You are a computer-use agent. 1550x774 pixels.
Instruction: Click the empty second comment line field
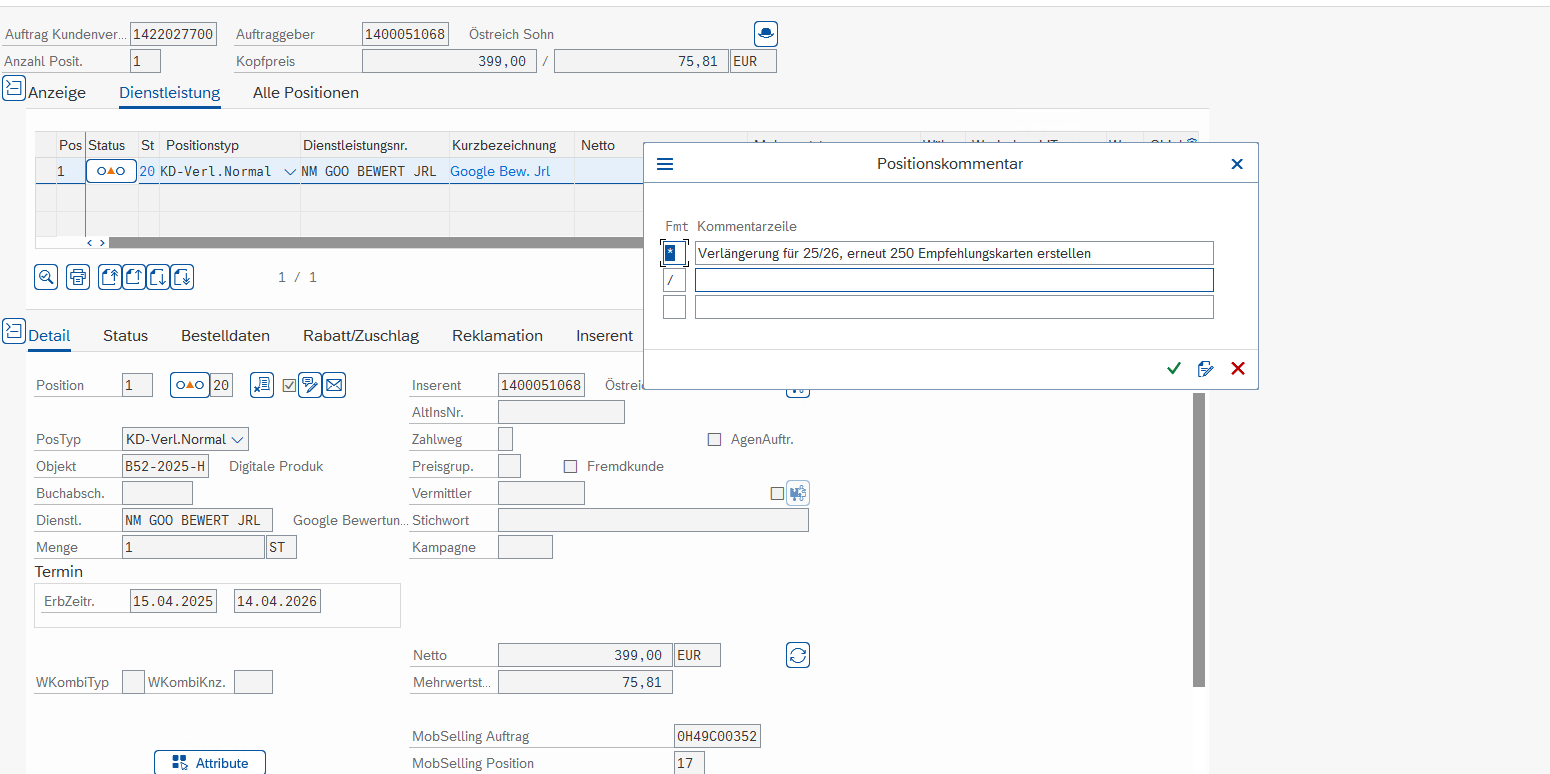[x=954, y=280]
